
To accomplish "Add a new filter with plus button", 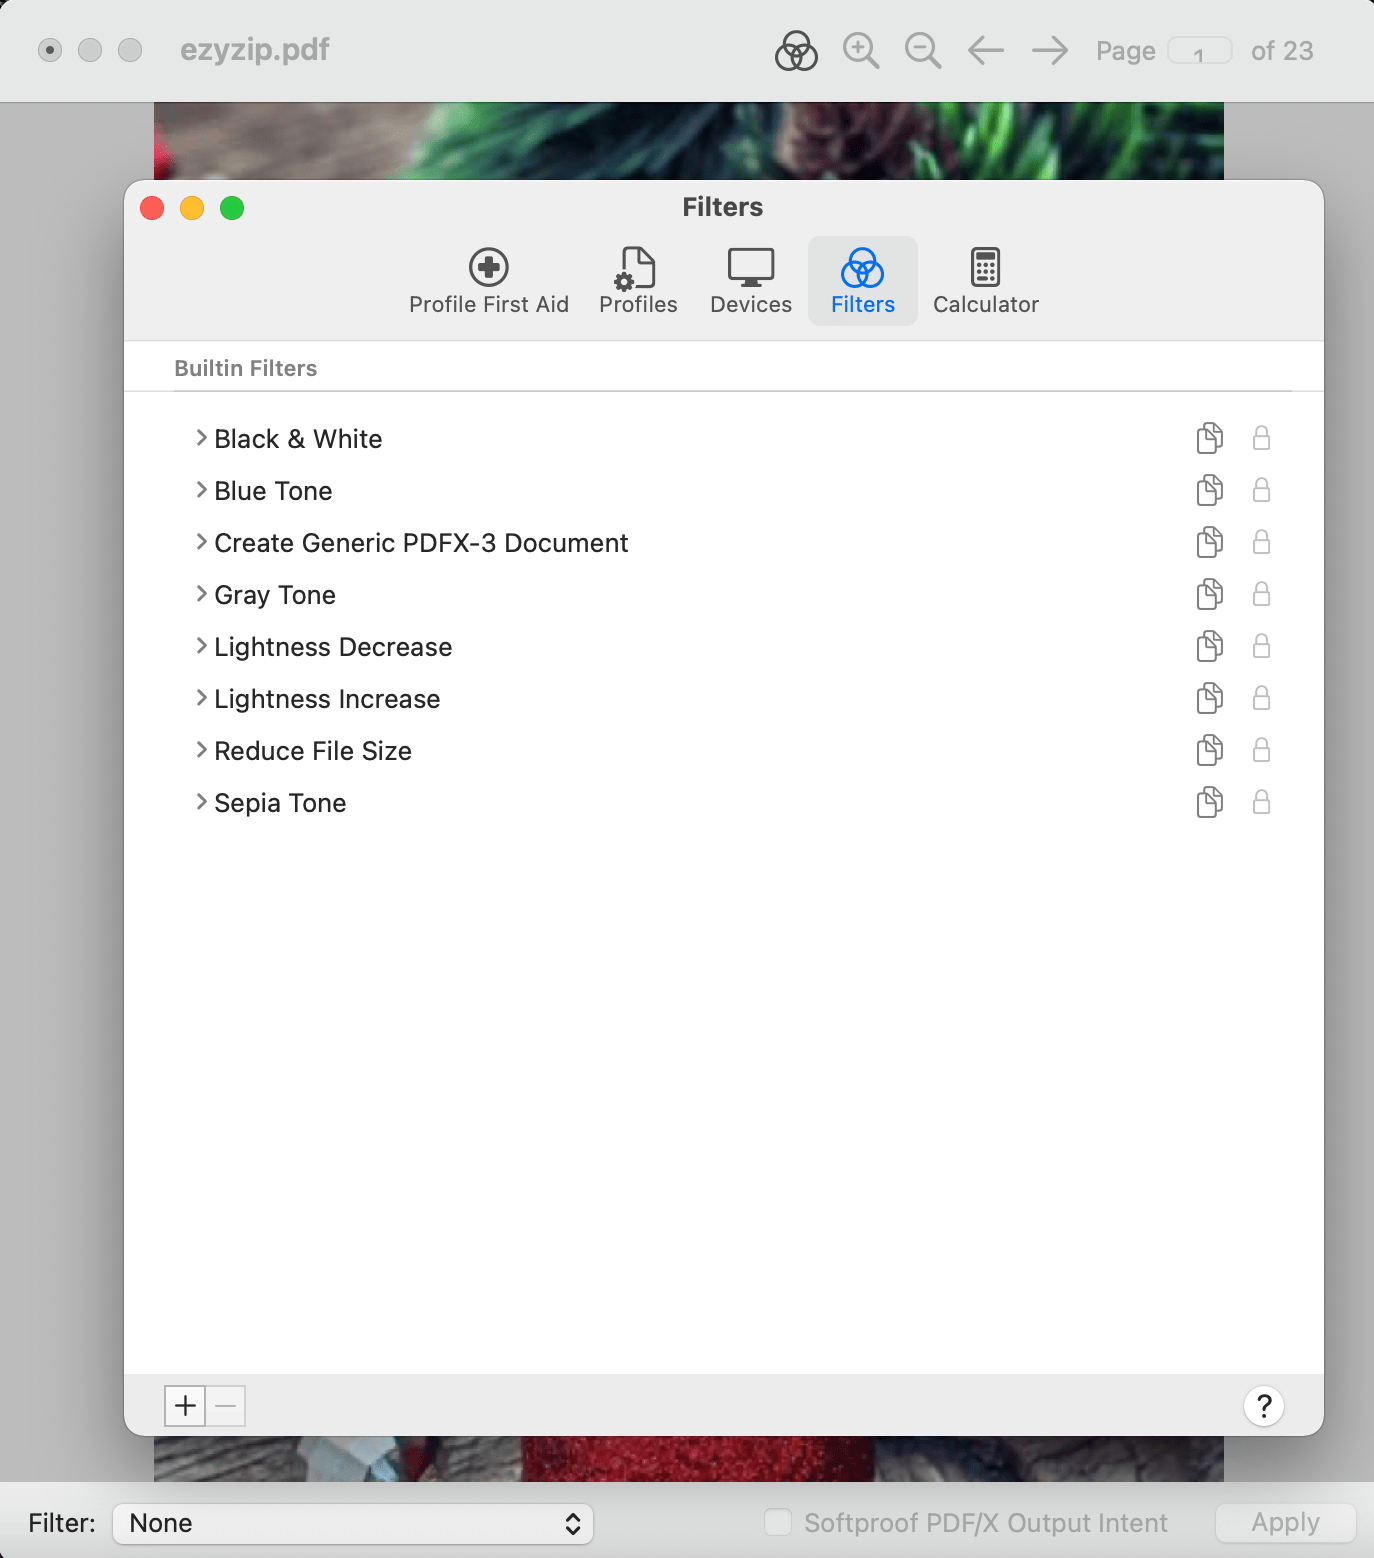I will click(x=185, y=1405).
